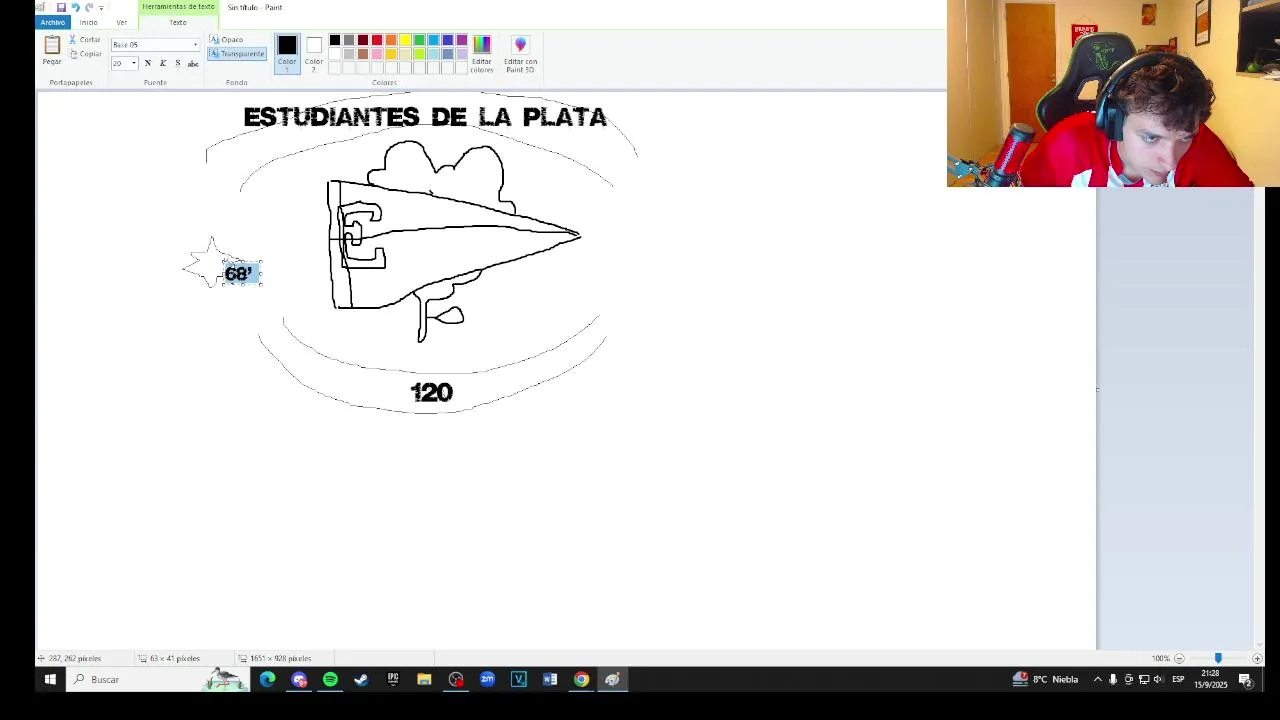Click the selected 68' text box
Viewport: 1280px width, 720px height.
[x=241, y=273]
